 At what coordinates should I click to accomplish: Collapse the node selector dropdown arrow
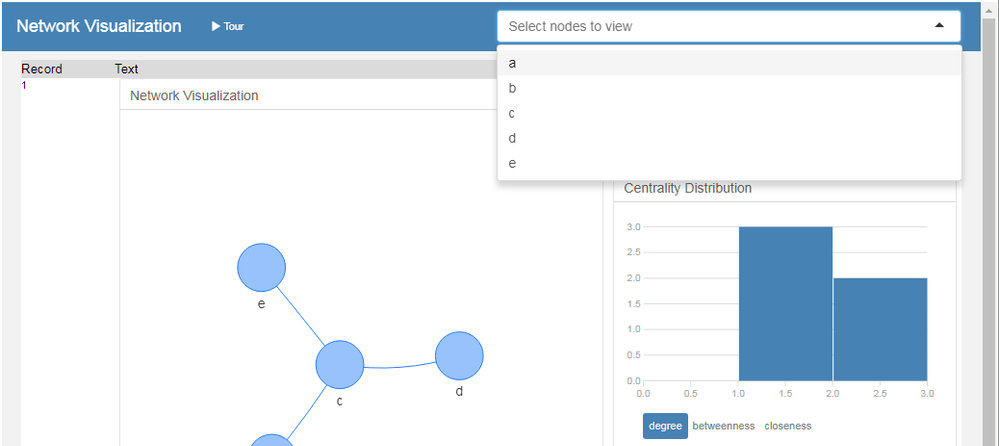(938, 26)
